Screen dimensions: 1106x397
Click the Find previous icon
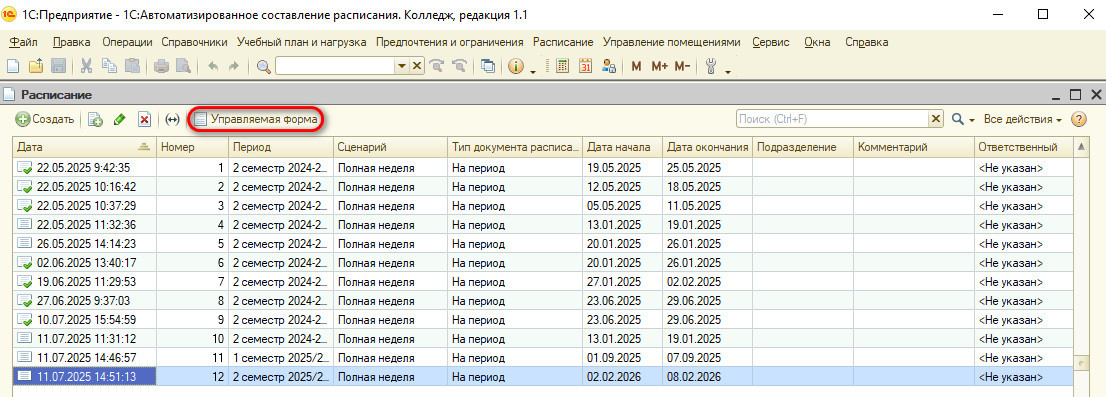(x=459, y=66)
